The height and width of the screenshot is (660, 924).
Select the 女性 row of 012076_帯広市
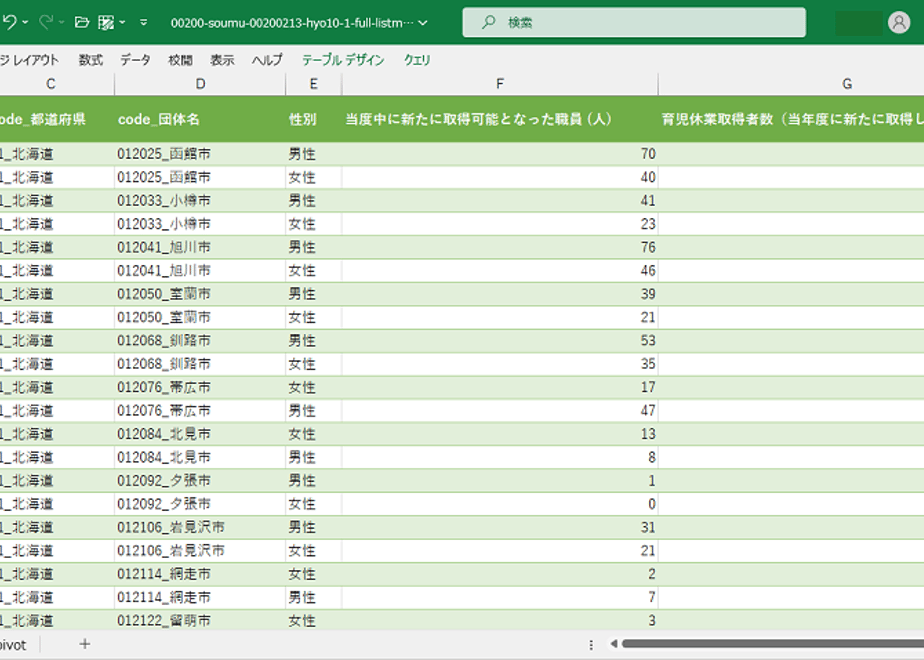coord(462,387)
